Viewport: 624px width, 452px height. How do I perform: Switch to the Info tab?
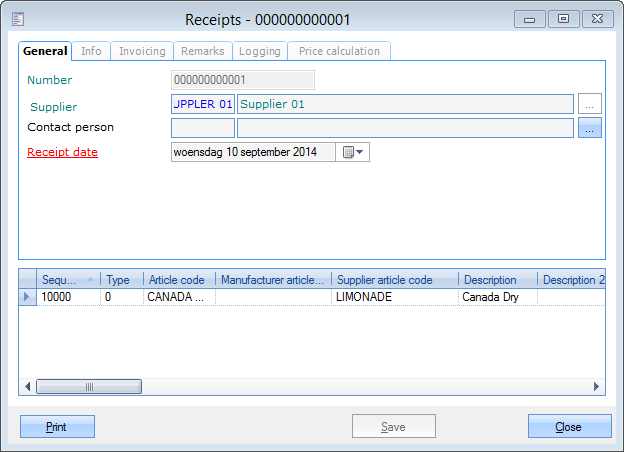coord(91,51)
